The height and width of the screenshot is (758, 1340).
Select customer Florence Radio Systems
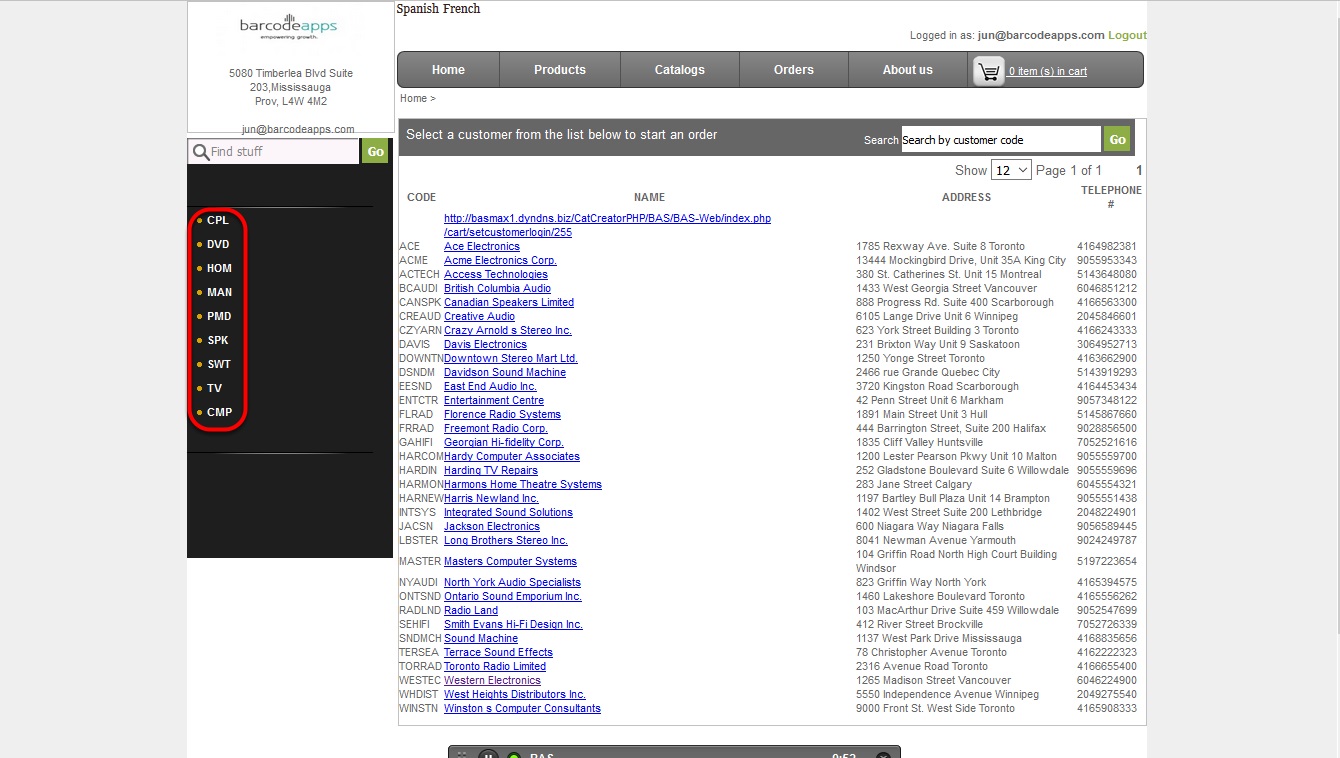click(502, 414)
